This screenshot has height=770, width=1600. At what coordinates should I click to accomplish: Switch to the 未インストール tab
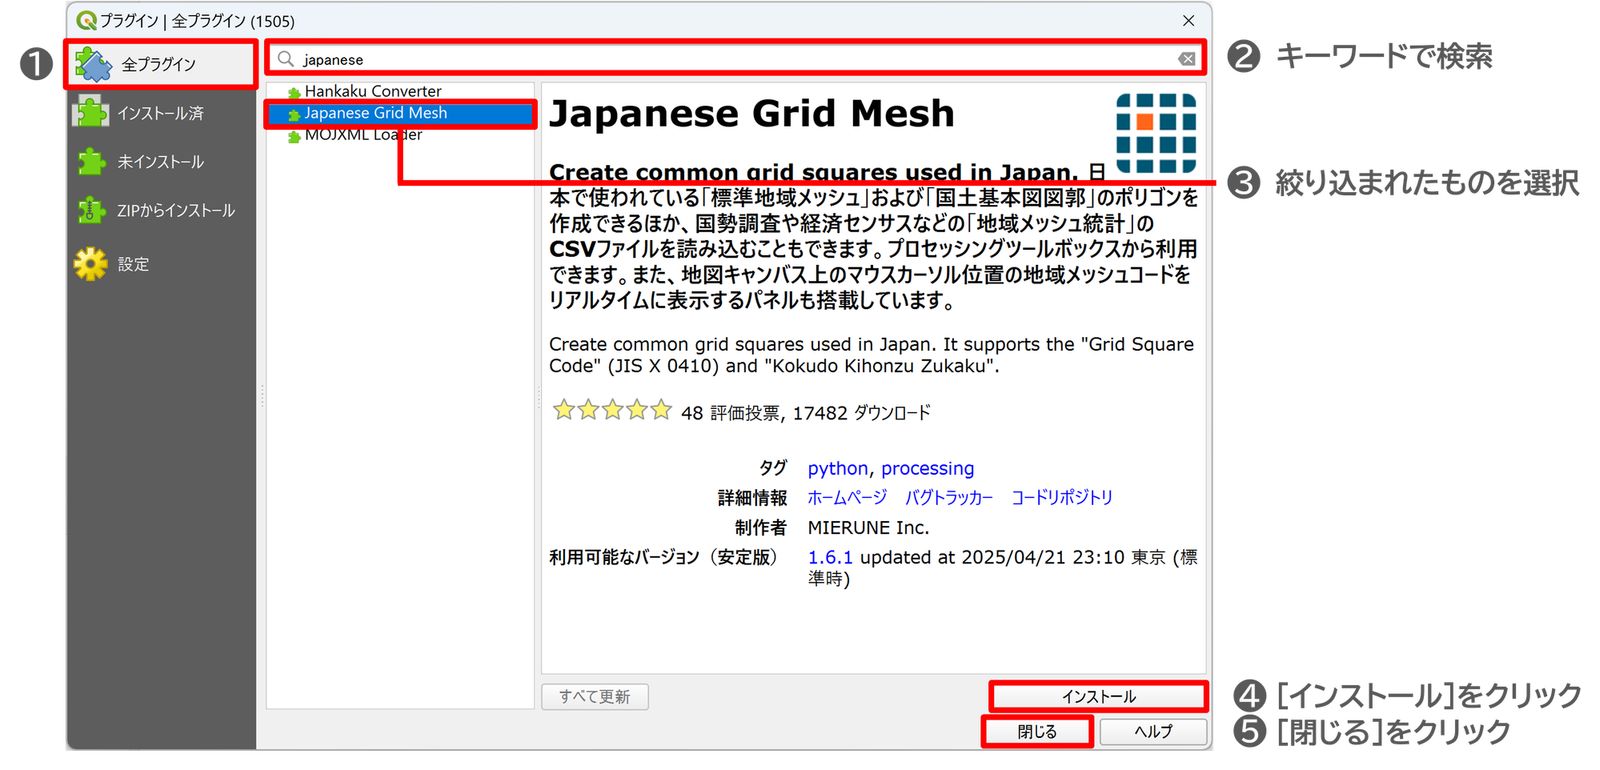coord(162,161)
